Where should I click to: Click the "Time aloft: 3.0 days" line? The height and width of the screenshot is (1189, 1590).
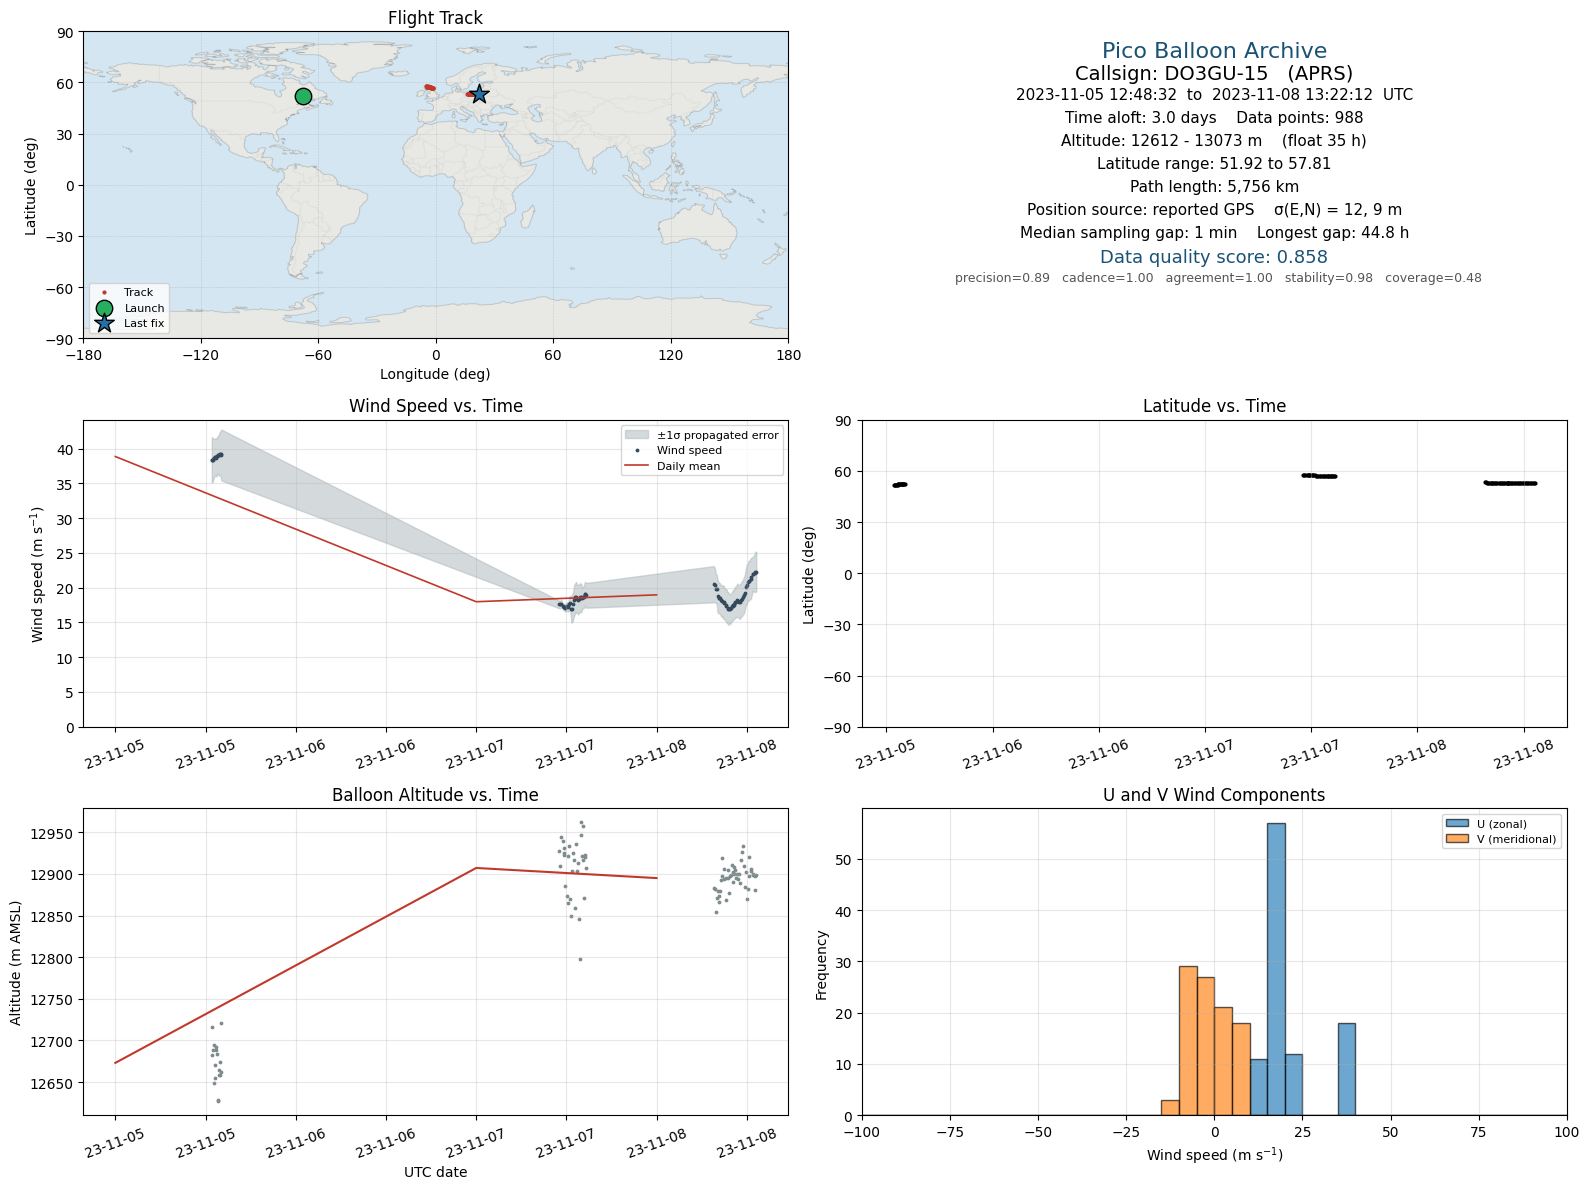(1214, 118)
